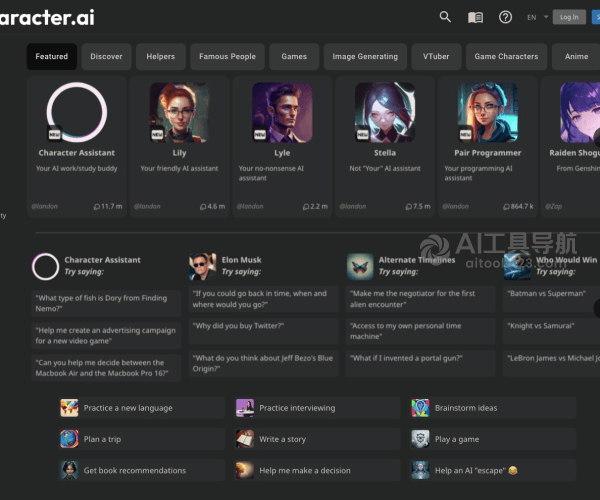Click Character Assistant circle icon in Try saying
Viewport: 600px width, 500px height.
pos(45,267)
